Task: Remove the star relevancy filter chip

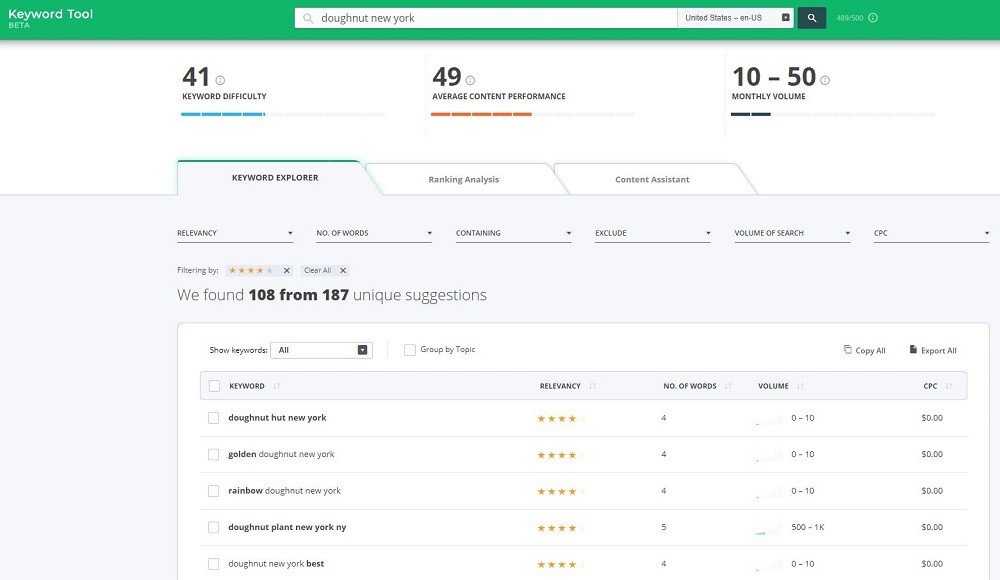Action: tap(286, 271)
